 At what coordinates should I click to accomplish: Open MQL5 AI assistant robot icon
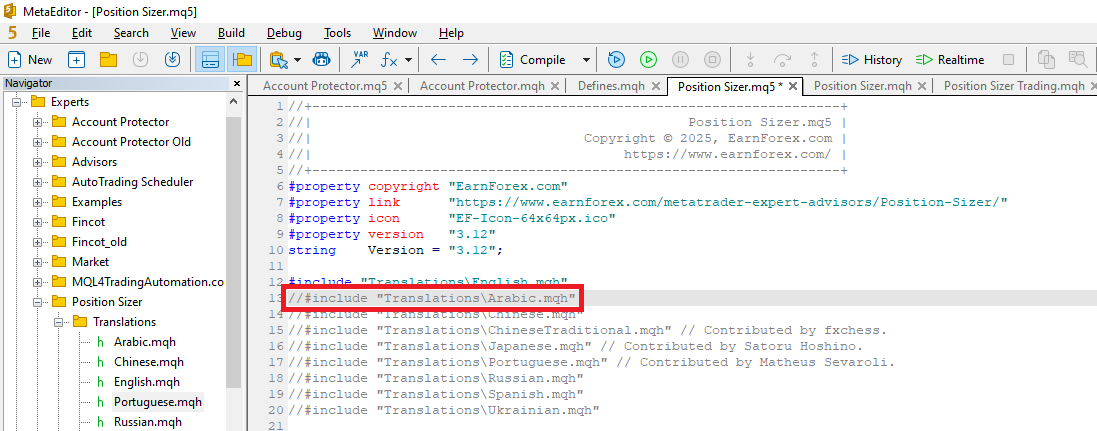321,60
